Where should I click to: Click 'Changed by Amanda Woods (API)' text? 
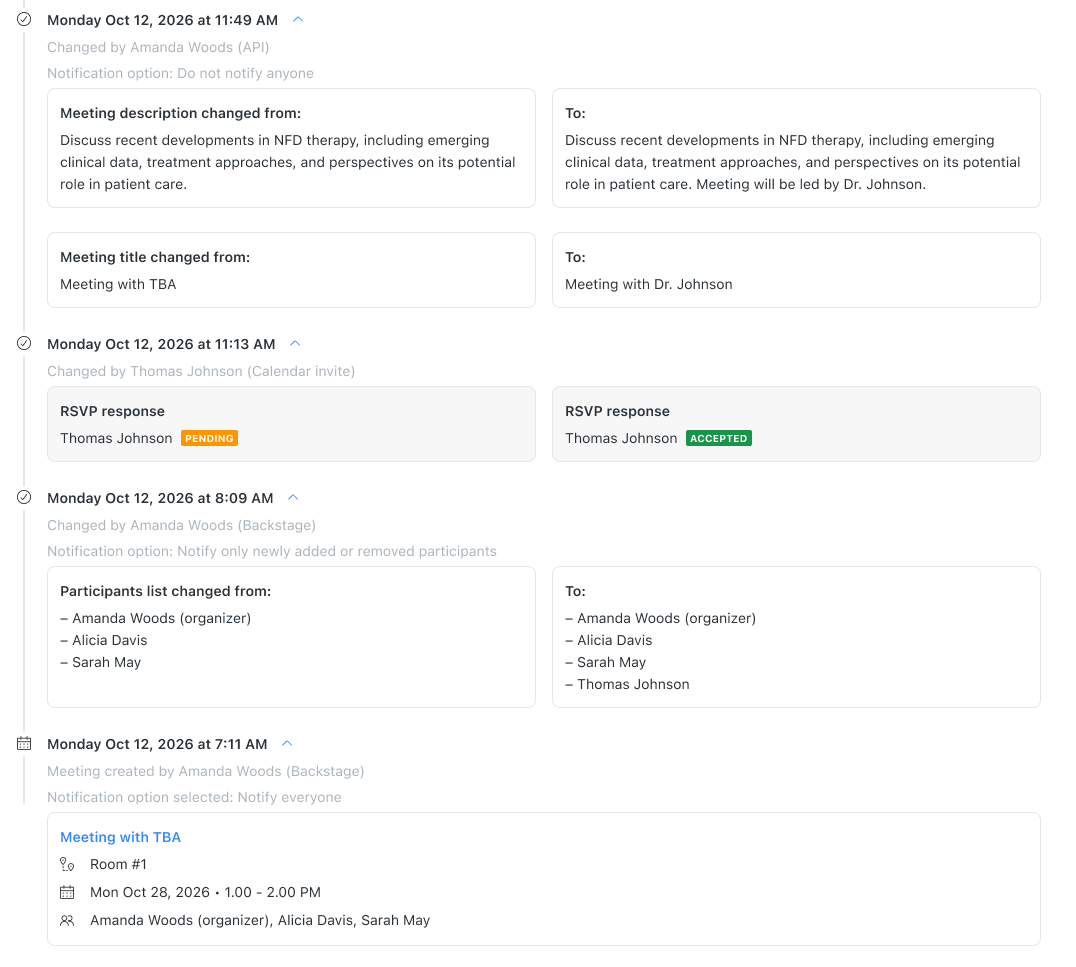coord(158,47)
